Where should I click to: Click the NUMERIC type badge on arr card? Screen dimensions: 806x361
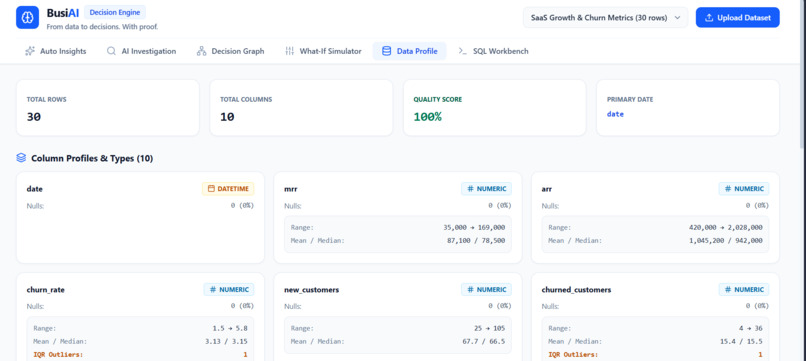coord(744,189)
